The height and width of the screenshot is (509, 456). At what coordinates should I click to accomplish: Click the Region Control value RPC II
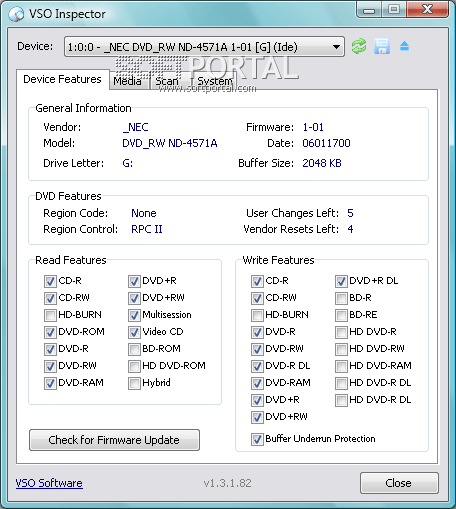[147, 229]
